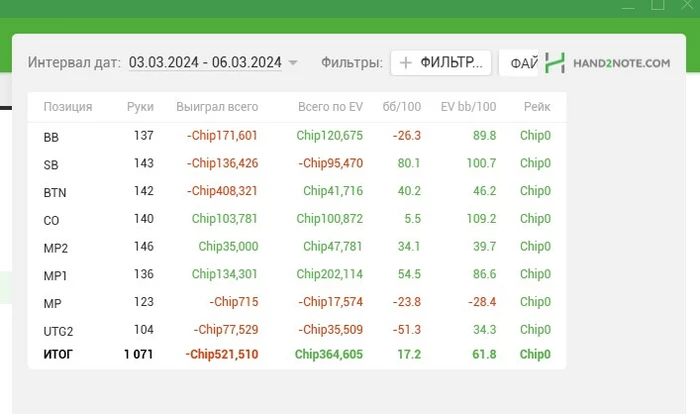The height and width of the screenshot is (414, 700).
Task: Click the ФИЛЬТР... button
Action: (441, 63)
